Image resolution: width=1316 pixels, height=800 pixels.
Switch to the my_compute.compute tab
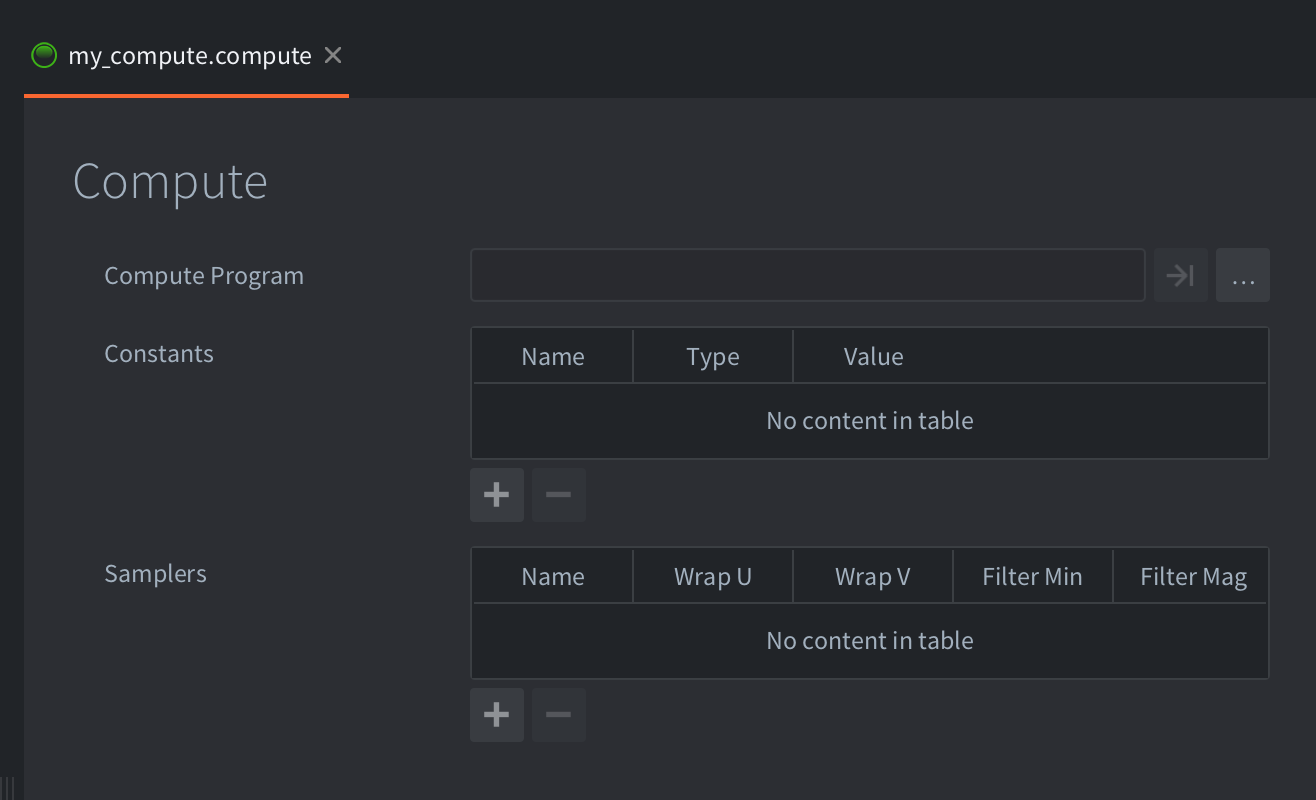tap(189, 56)
